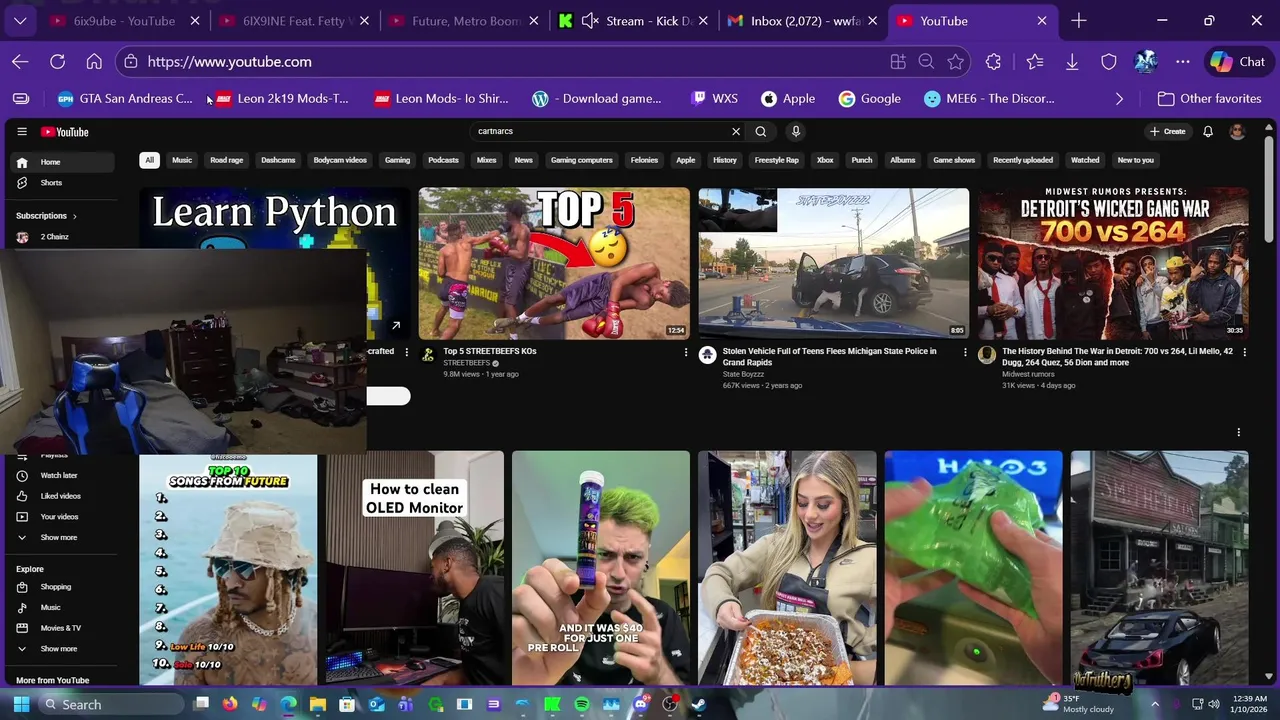Open the YouTube account avatar menu
The height and width of the screenshot is (720, 1280).
pos(1237,132)
